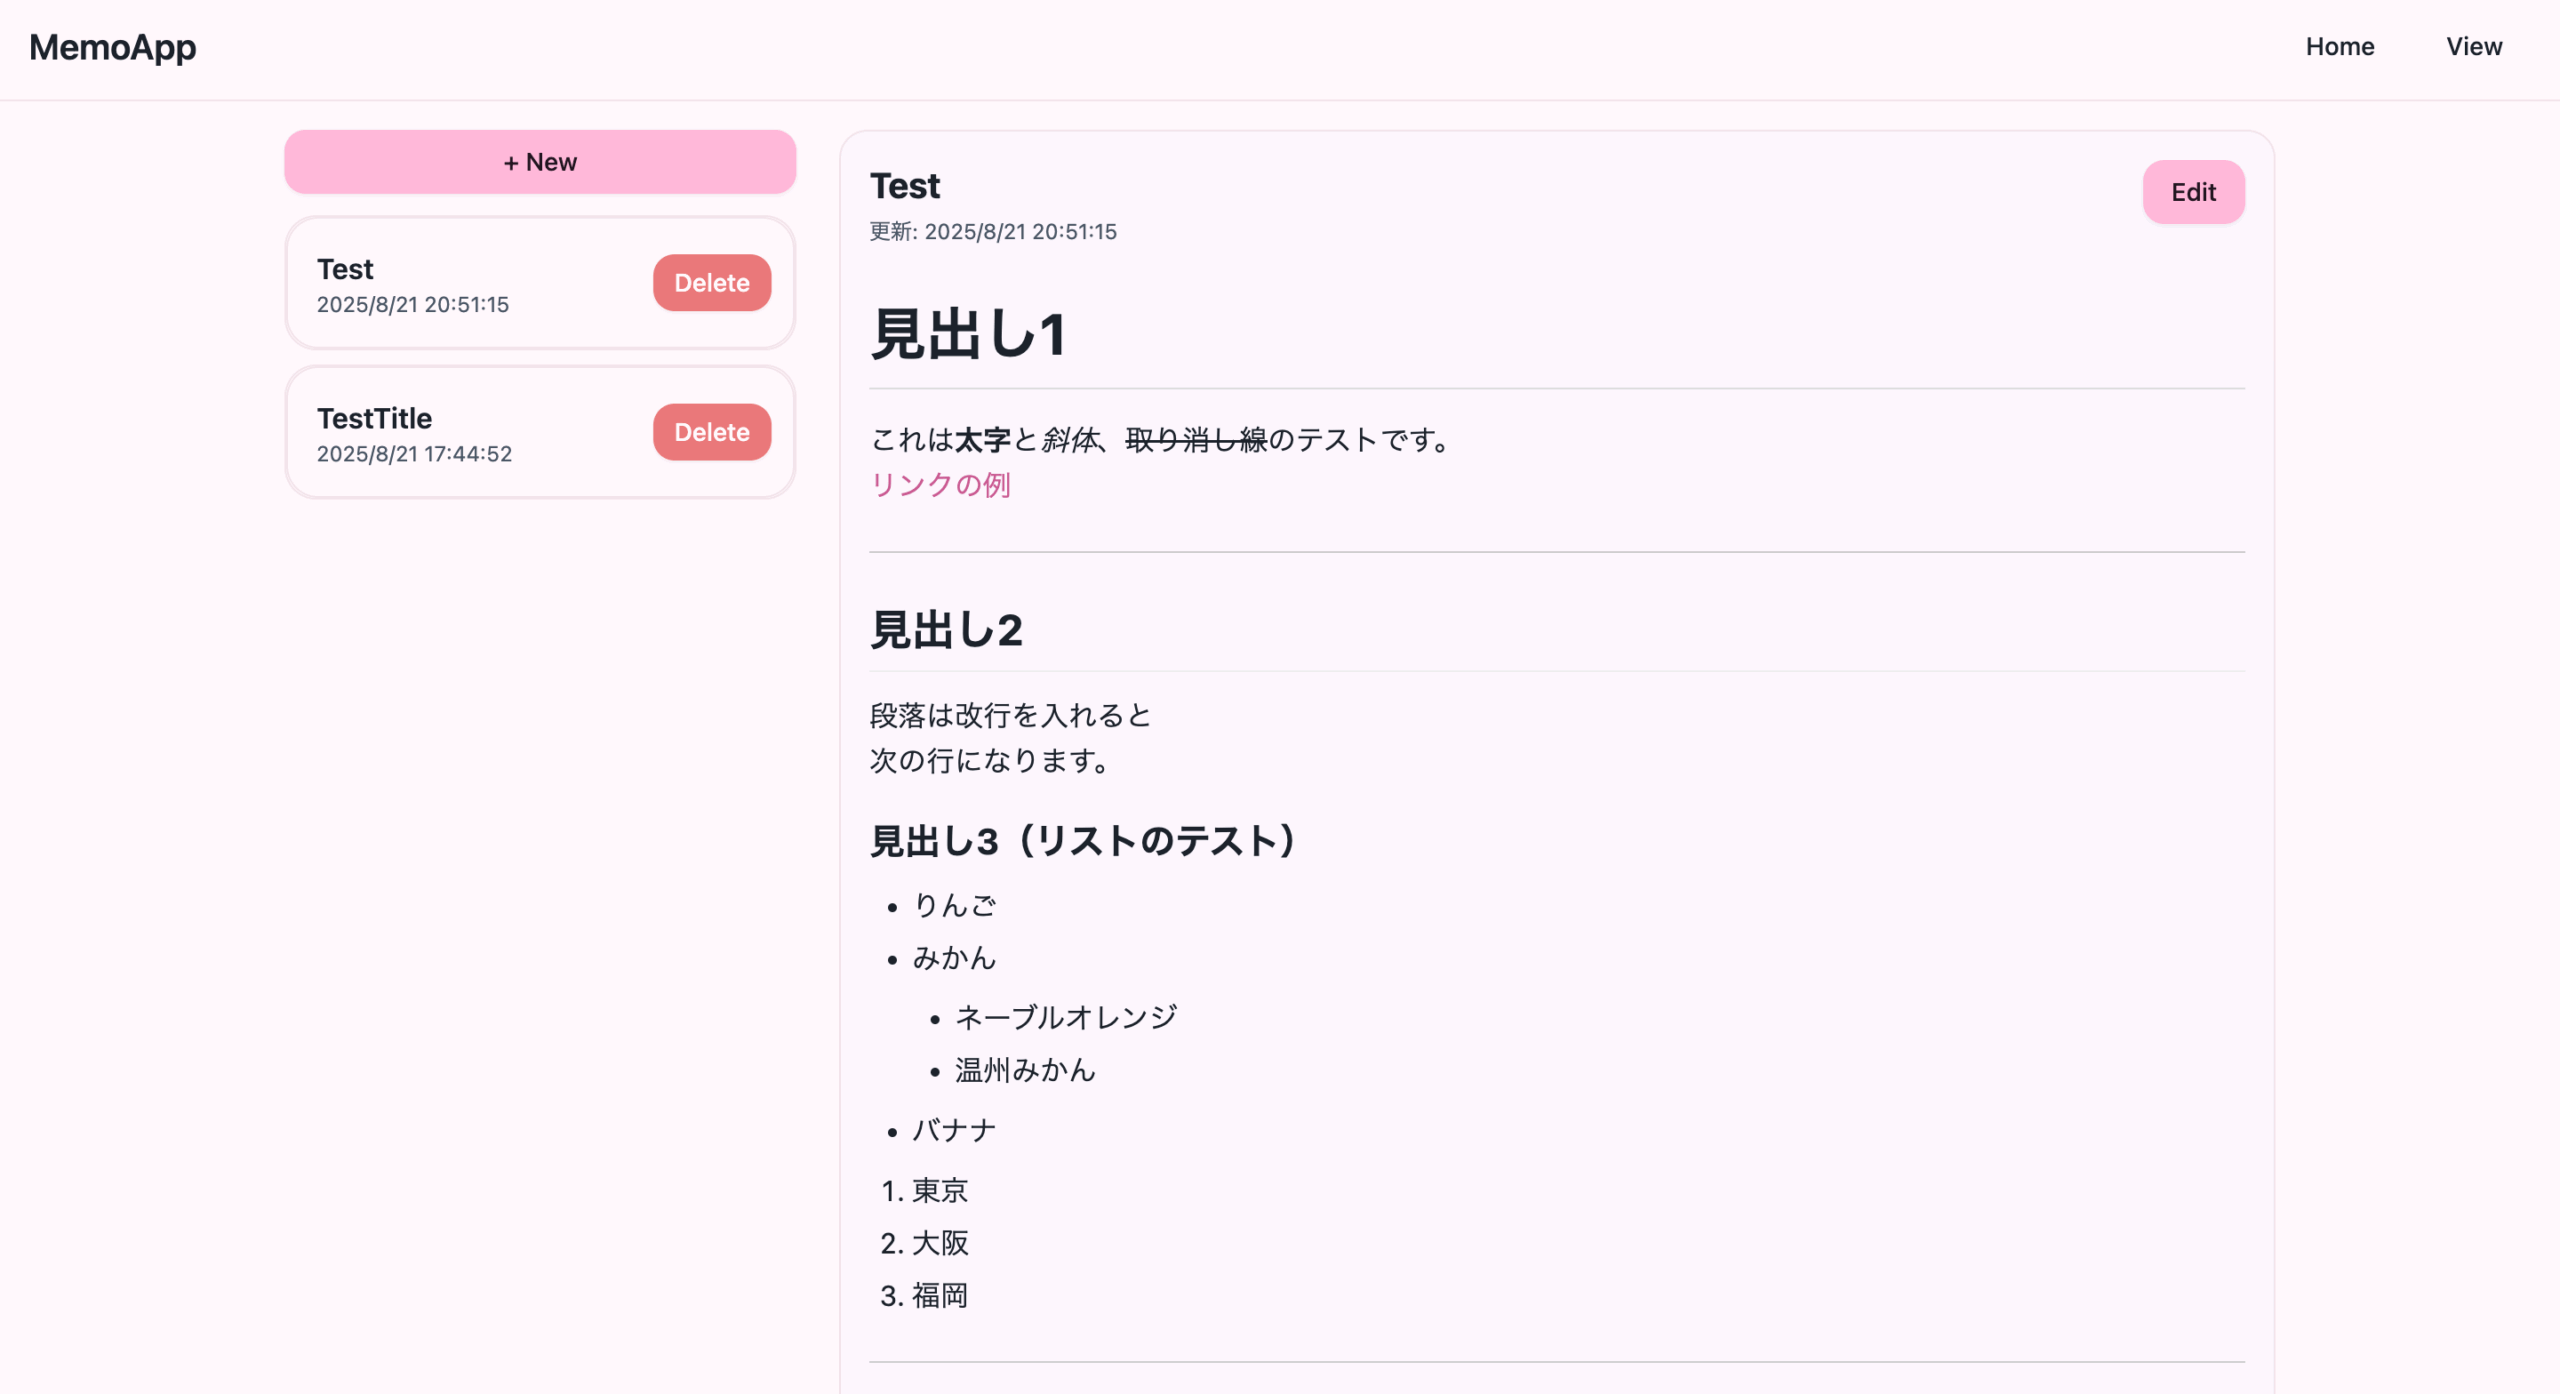This screenshot has width=2560, height=1394.
Task: Click the 見出し3（リストのテスト）heading
Action: (x=1082, y=841)
